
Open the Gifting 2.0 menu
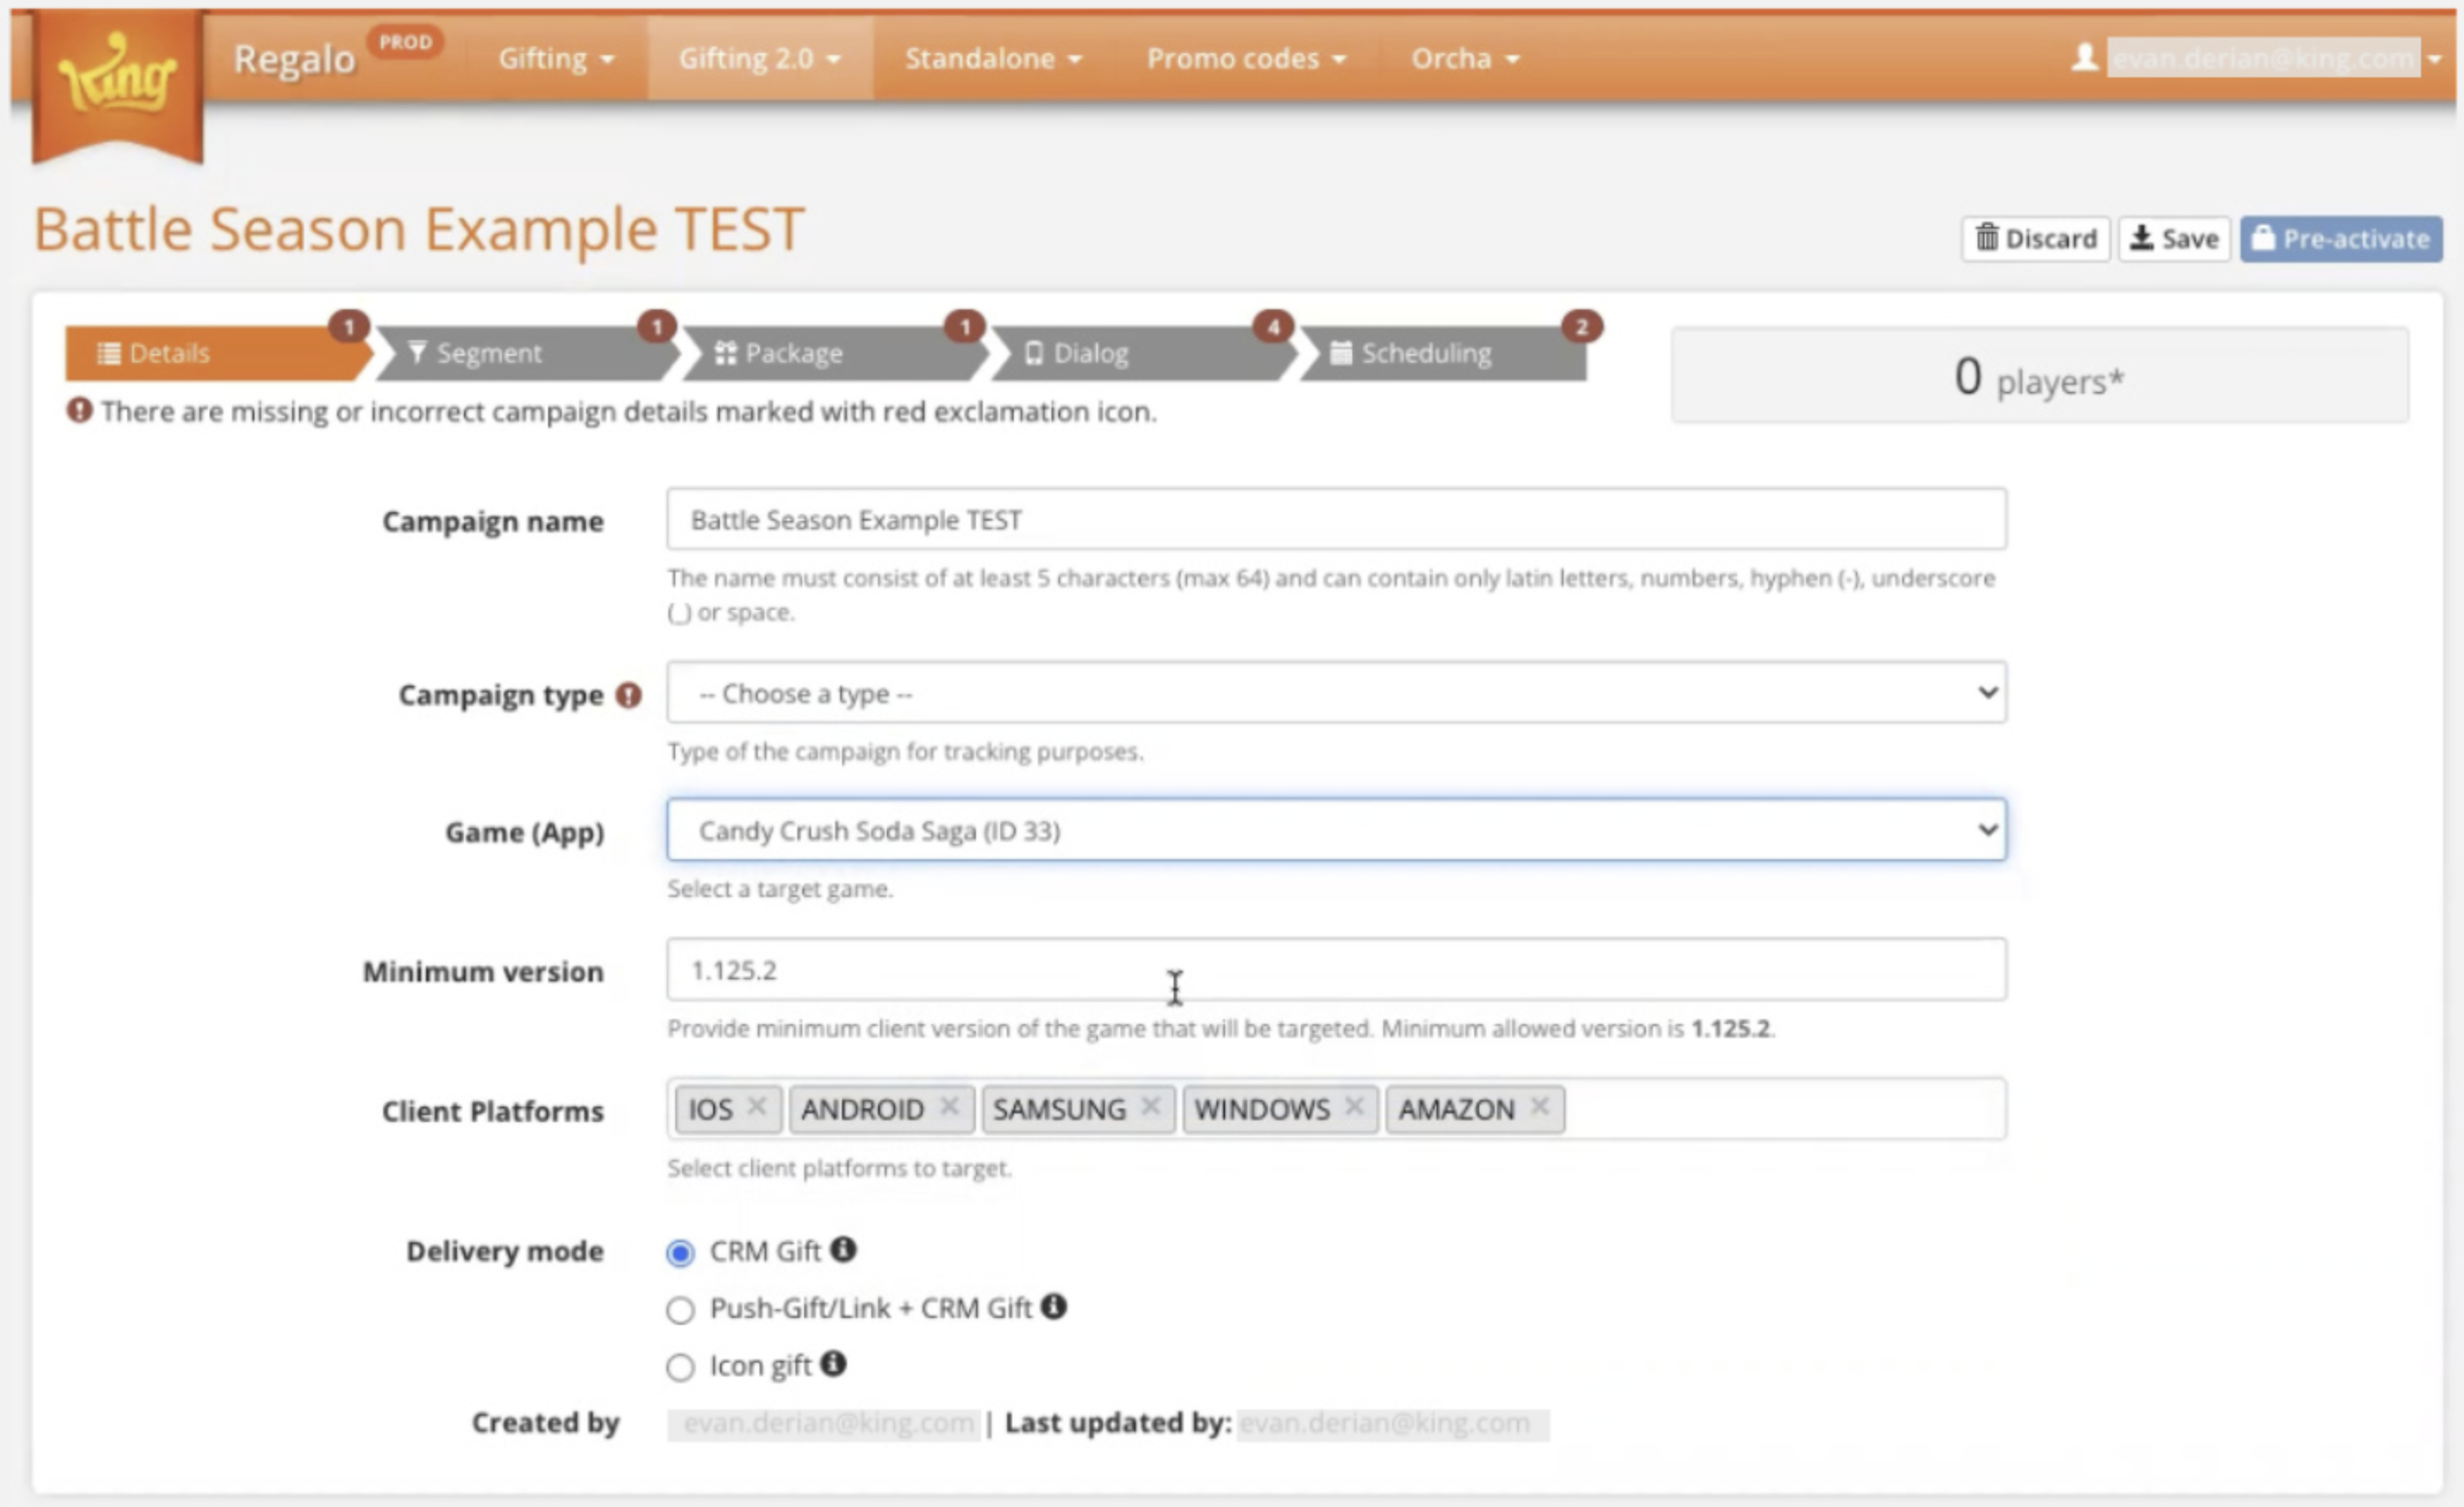pyautogui.click(x=759, y=58)
